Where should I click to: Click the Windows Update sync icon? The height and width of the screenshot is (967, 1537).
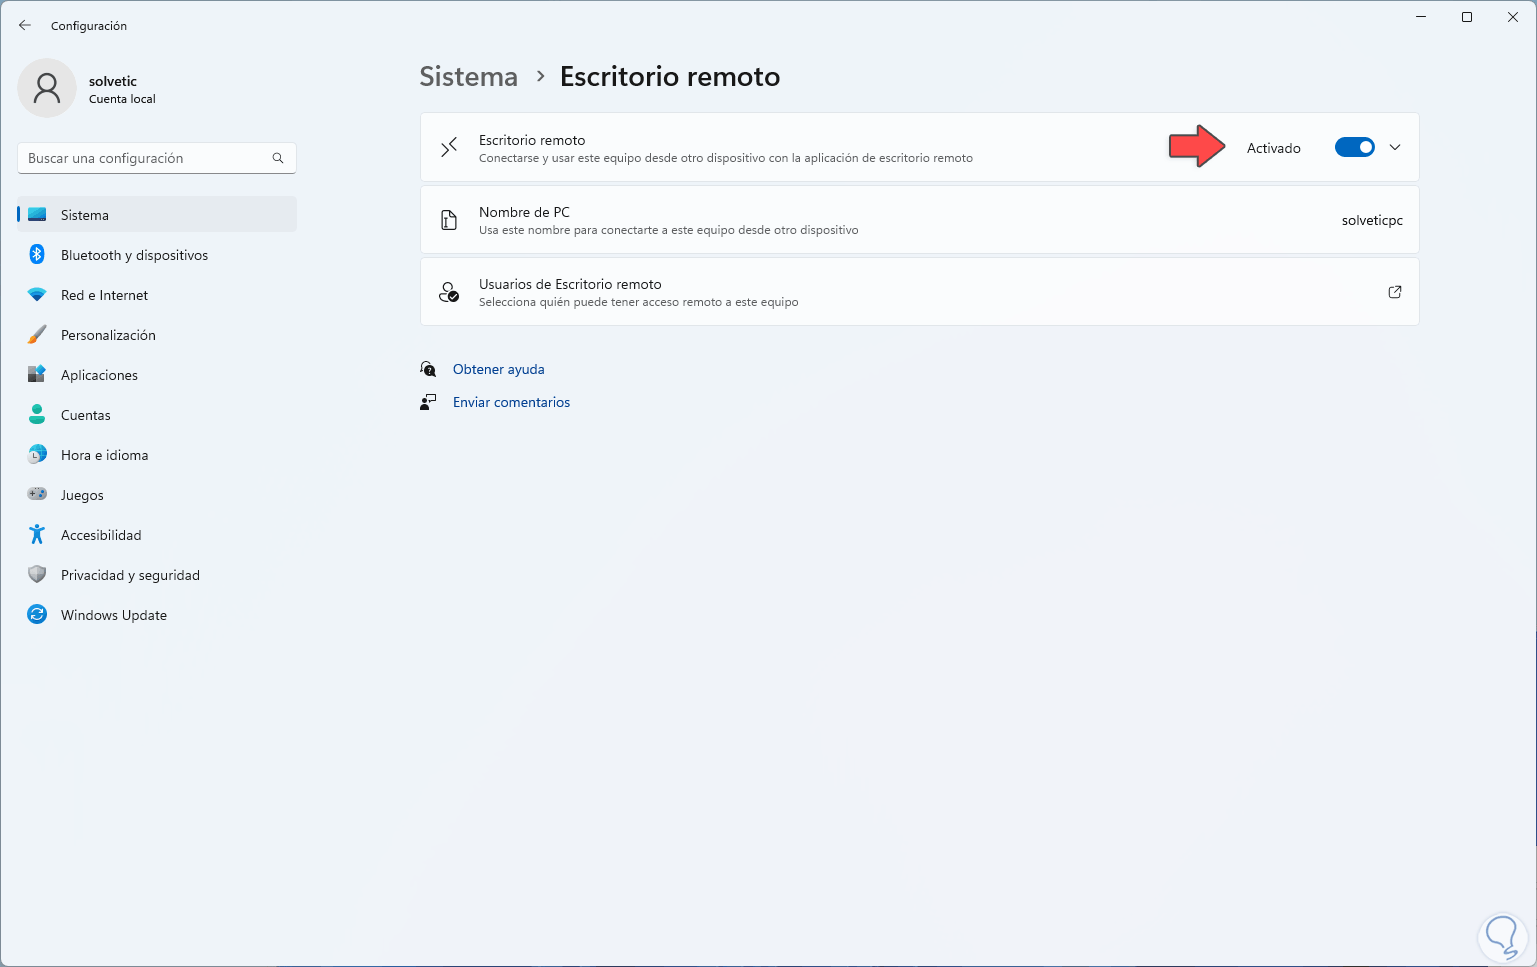pos(37,615)
